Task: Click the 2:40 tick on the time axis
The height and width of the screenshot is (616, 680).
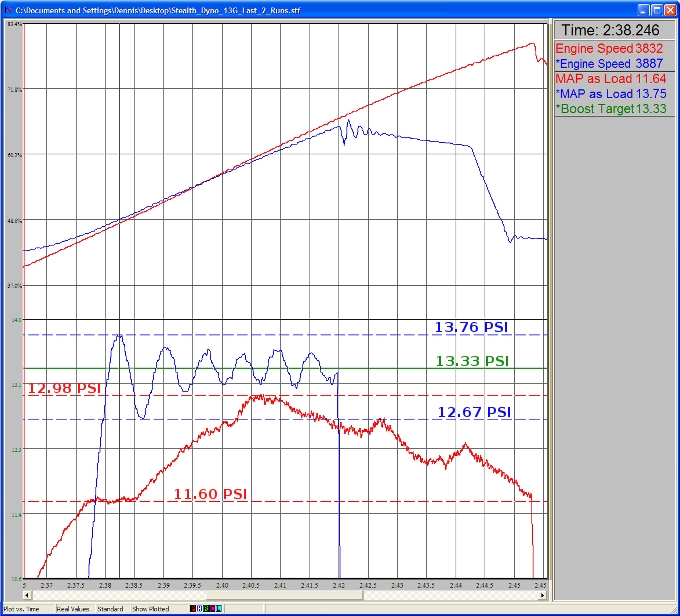Action: click(x=222, y=585)
